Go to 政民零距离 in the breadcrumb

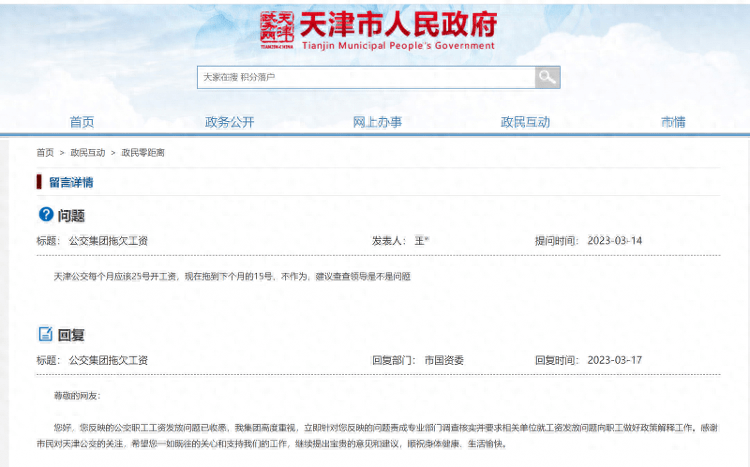click(143, 153)
